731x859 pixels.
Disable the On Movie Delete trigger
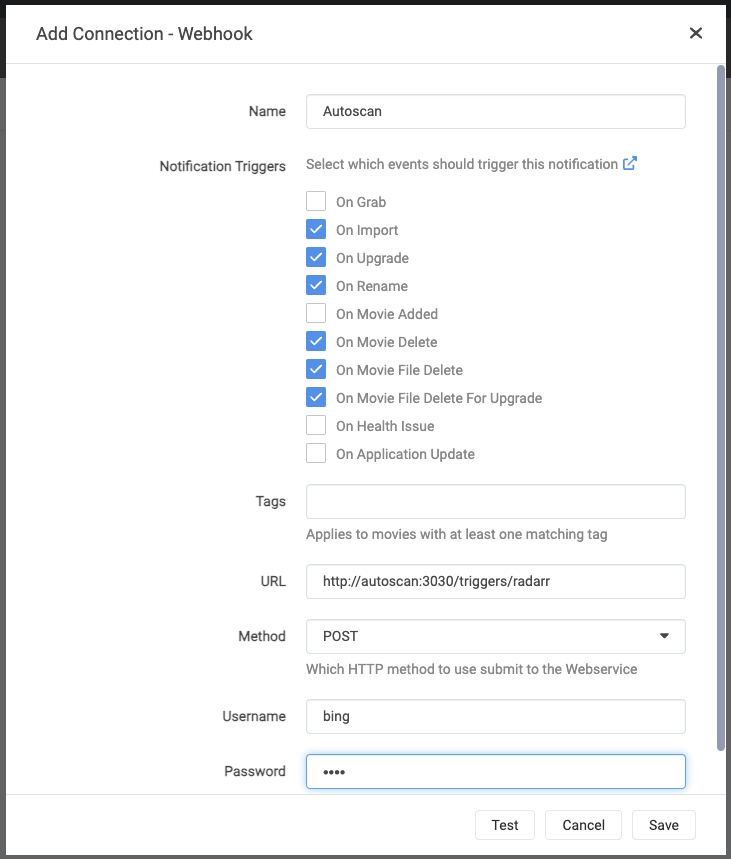pos(316,341)
